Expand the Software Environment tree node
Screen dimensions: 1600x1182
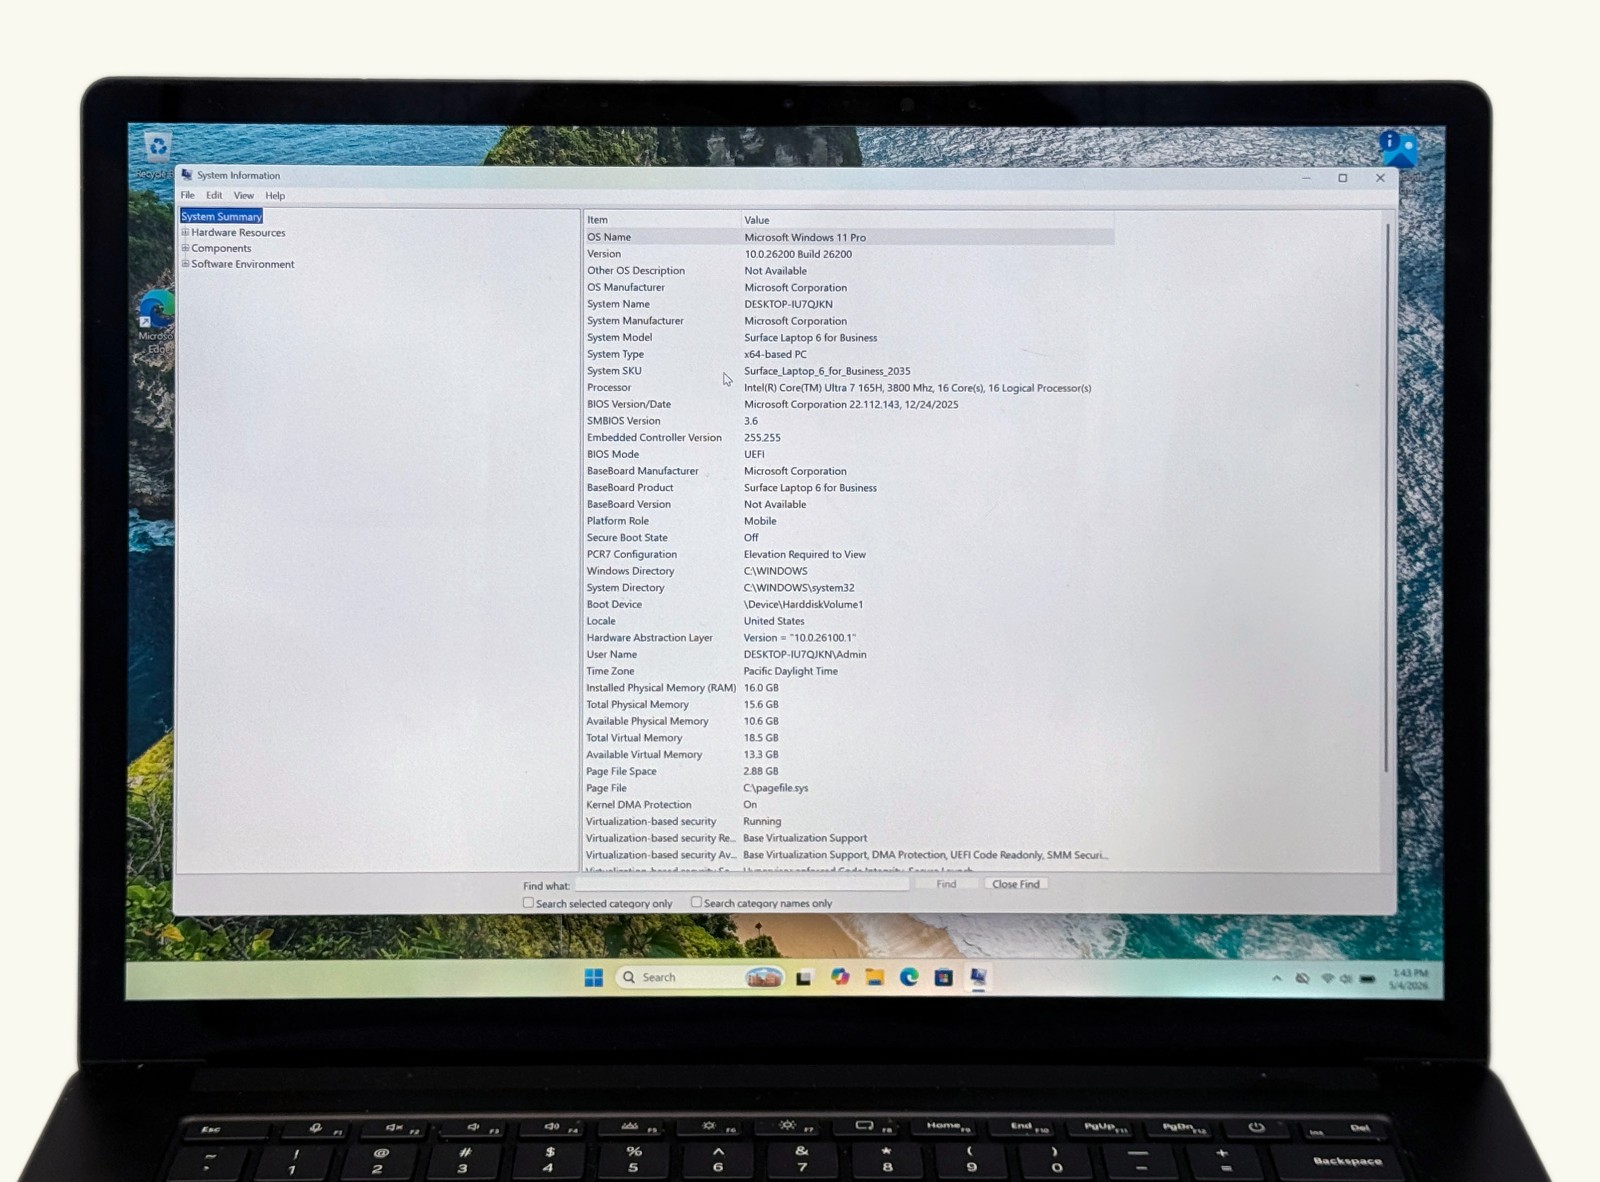click(185, 264)
